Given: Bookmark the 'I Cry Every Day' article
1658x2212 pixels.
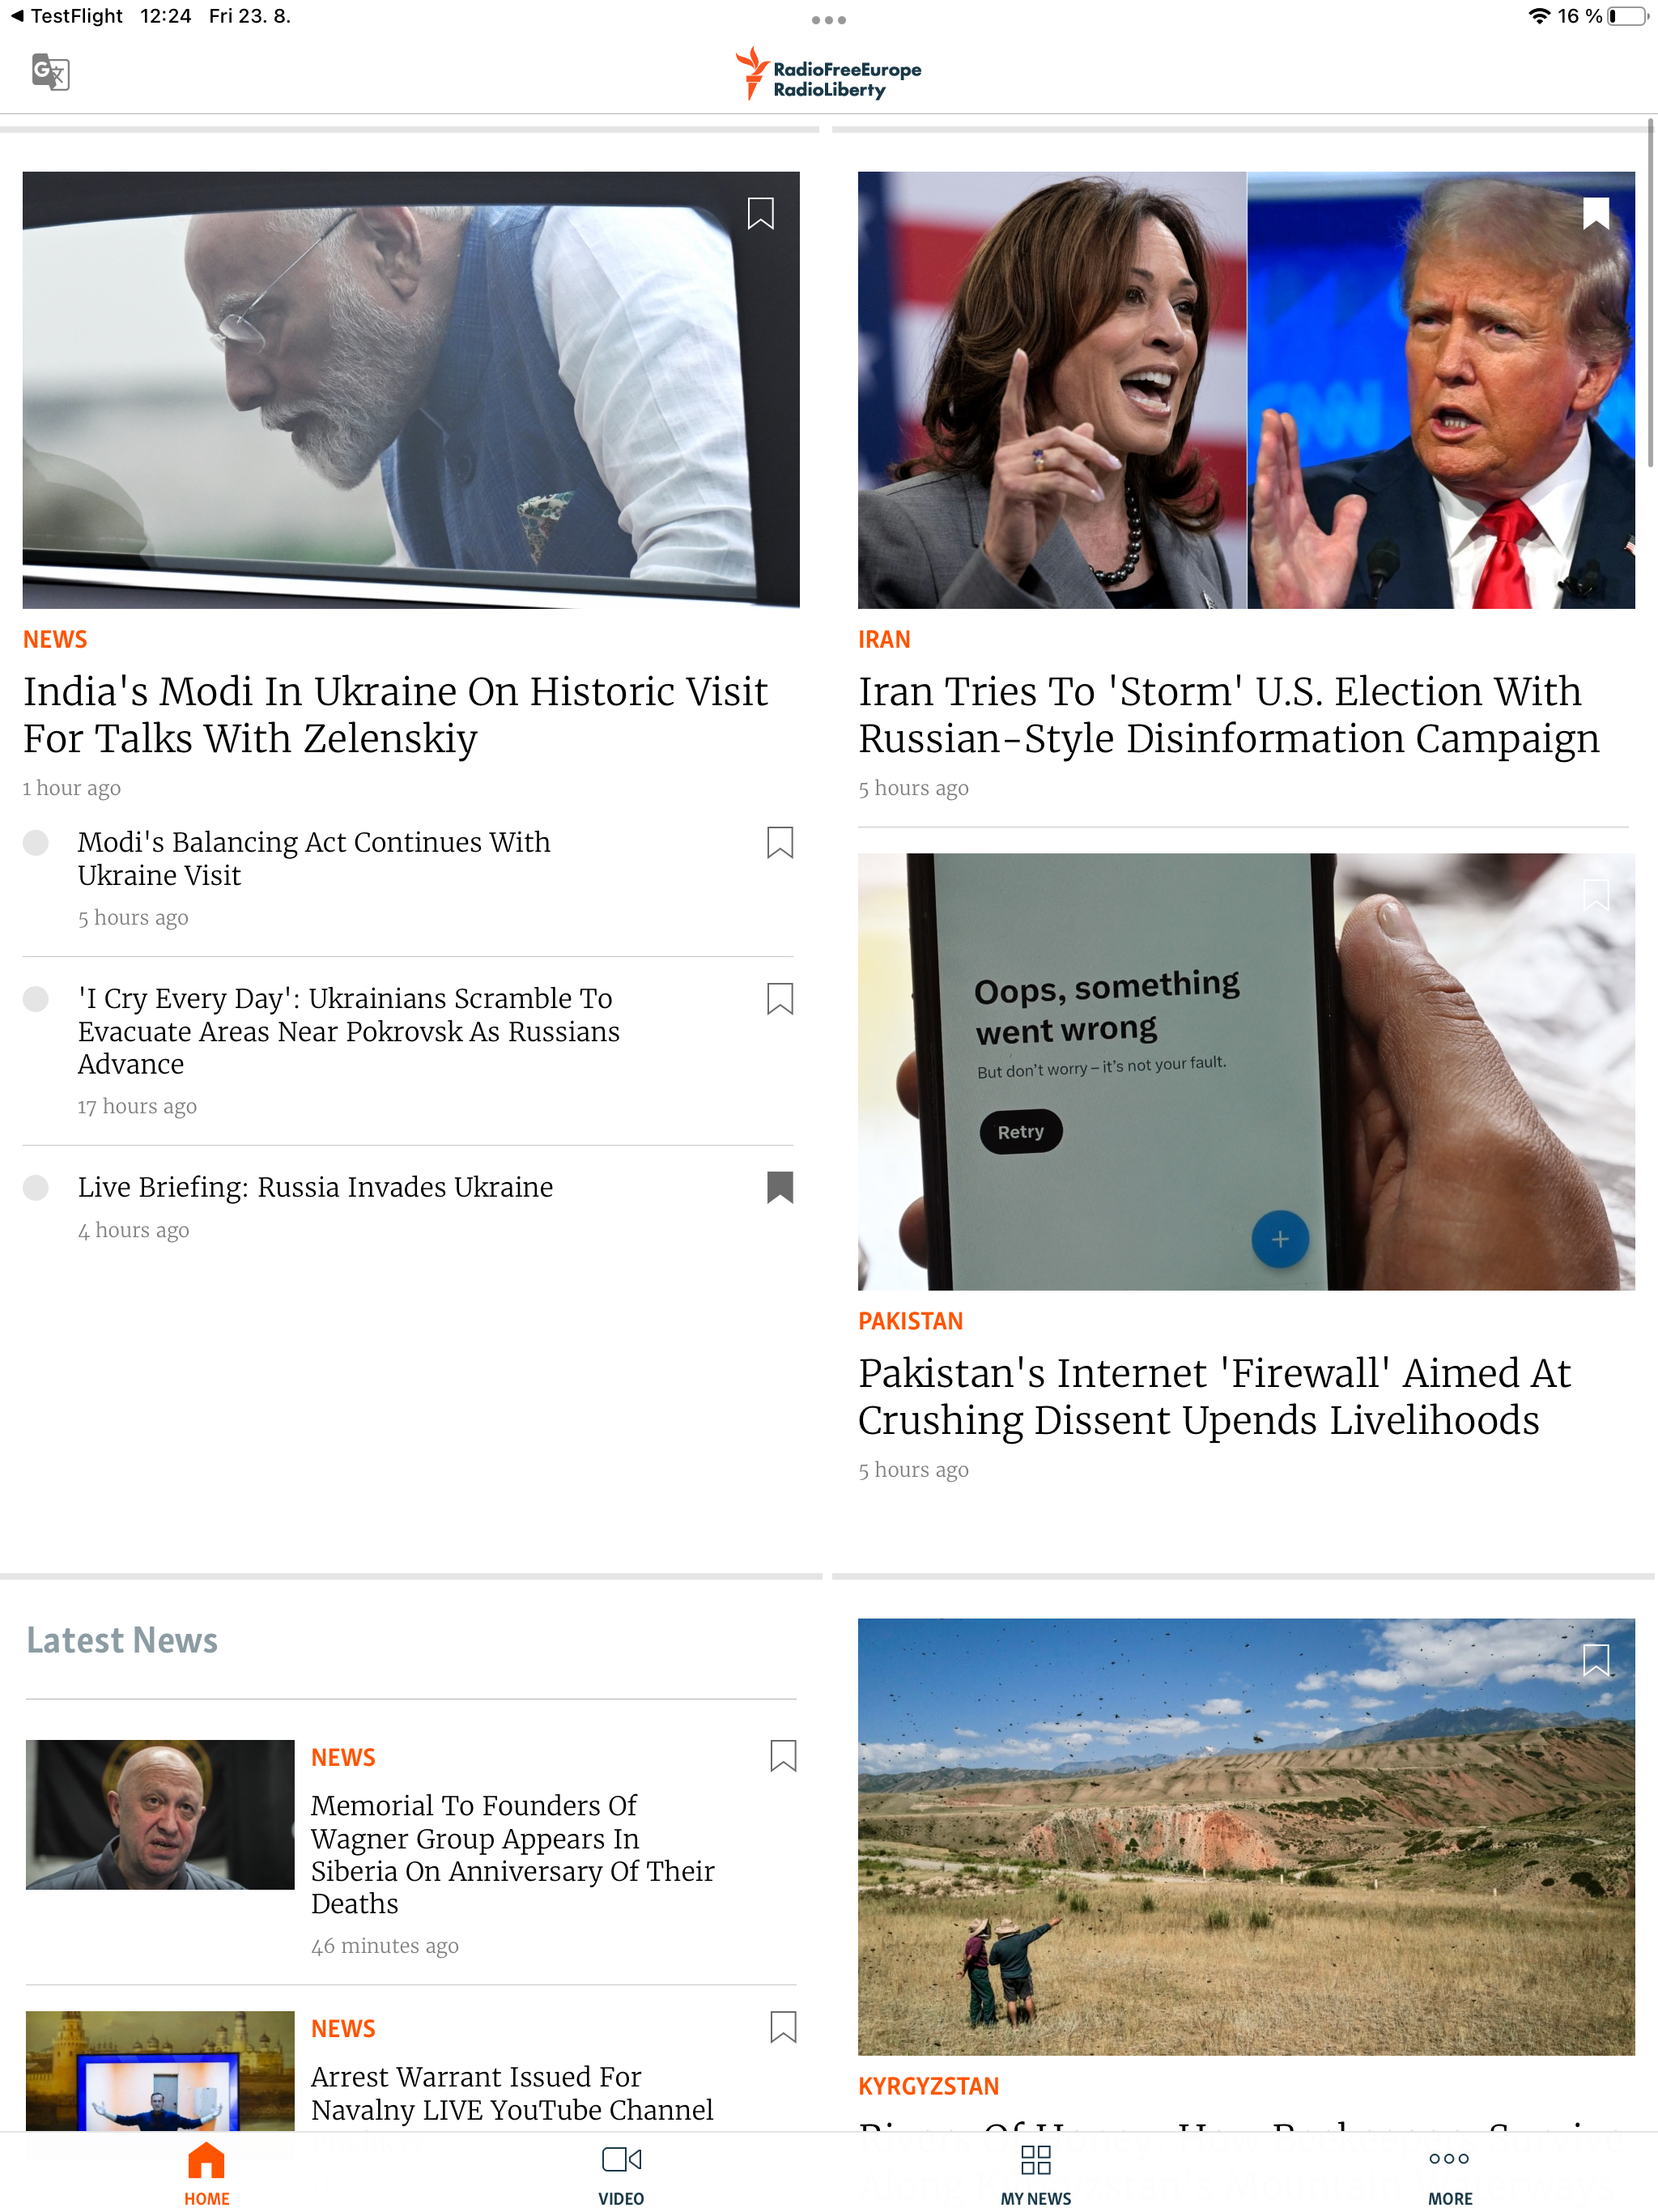Looking at the screenshot, I should 779,998.
